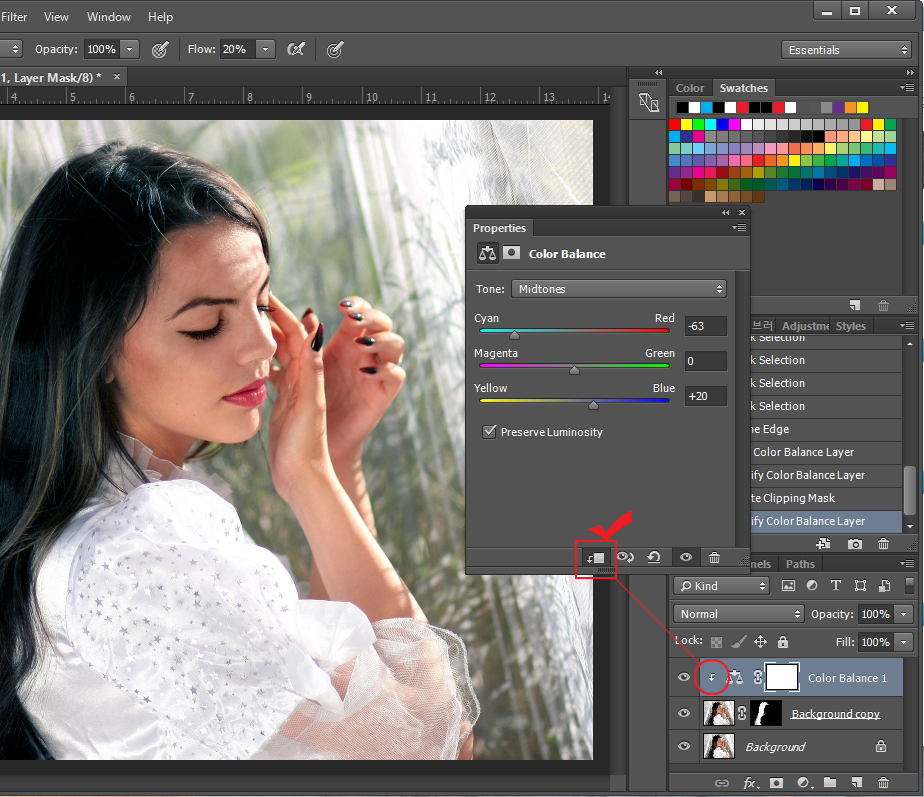Screen dimensions: 924x797
Task: Open the Essentials workspace dropdown
Action: [x=847, y=50]
